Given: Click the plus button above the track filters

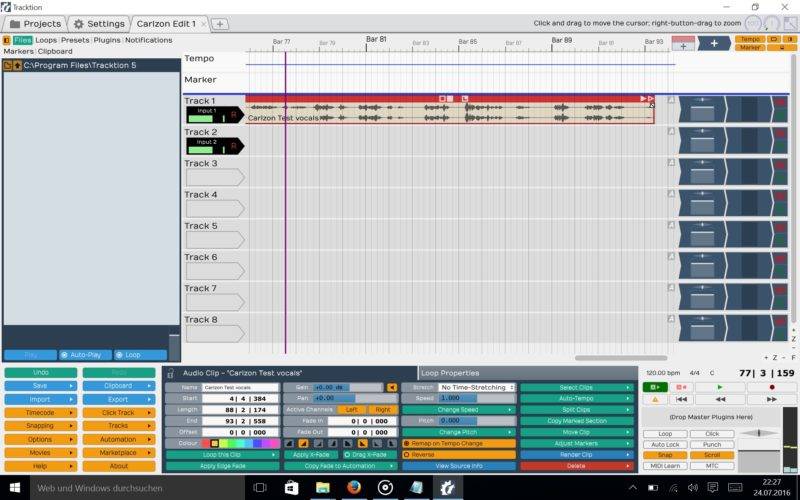Looking at the screenshot, I should 713,43.
